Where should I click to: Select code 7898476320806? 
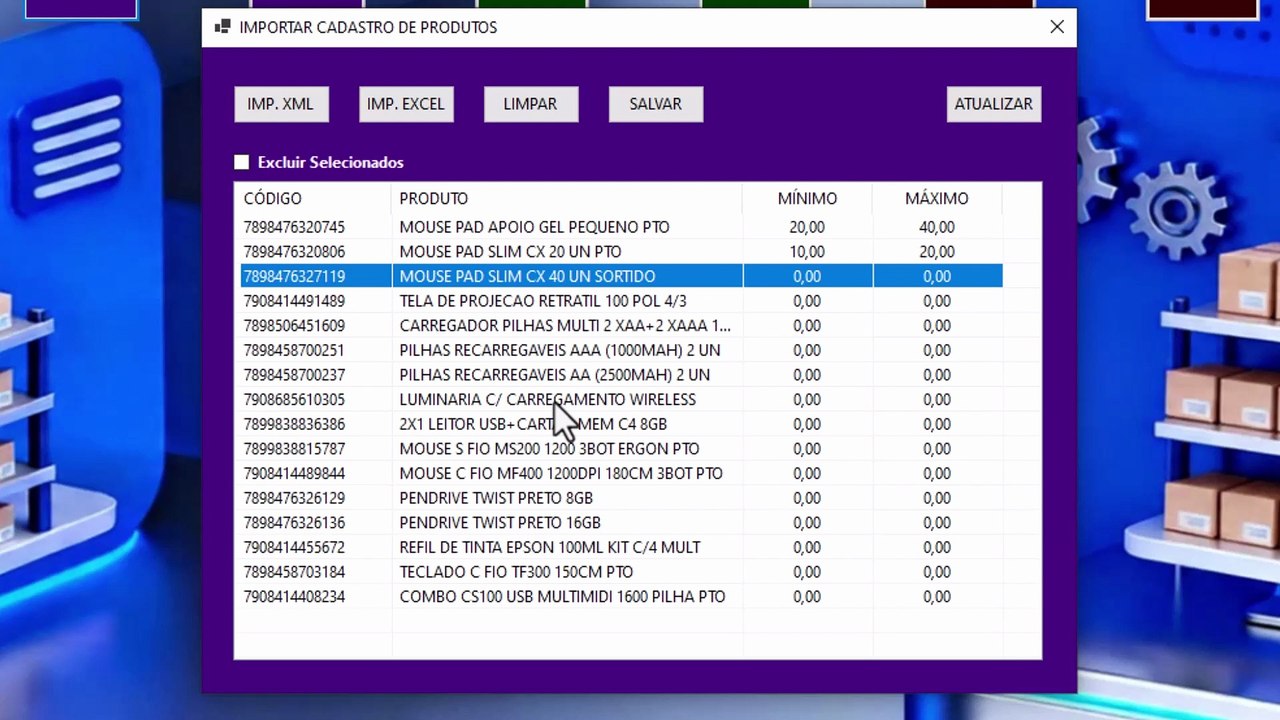coord(294,252)
